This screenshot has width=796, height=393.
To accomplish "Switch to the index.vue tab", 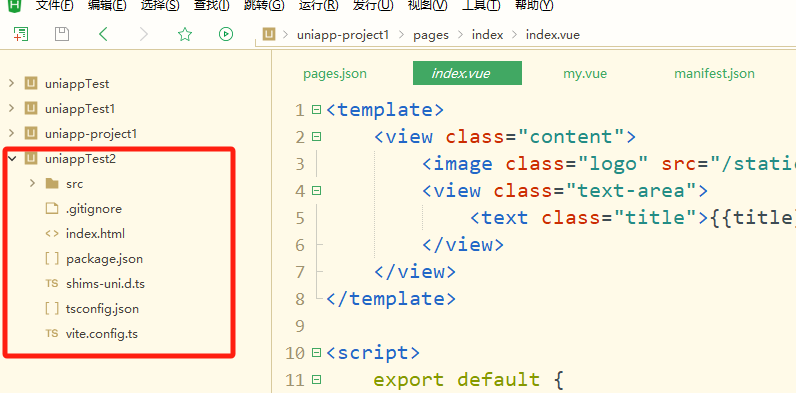I will pos(467,73).
